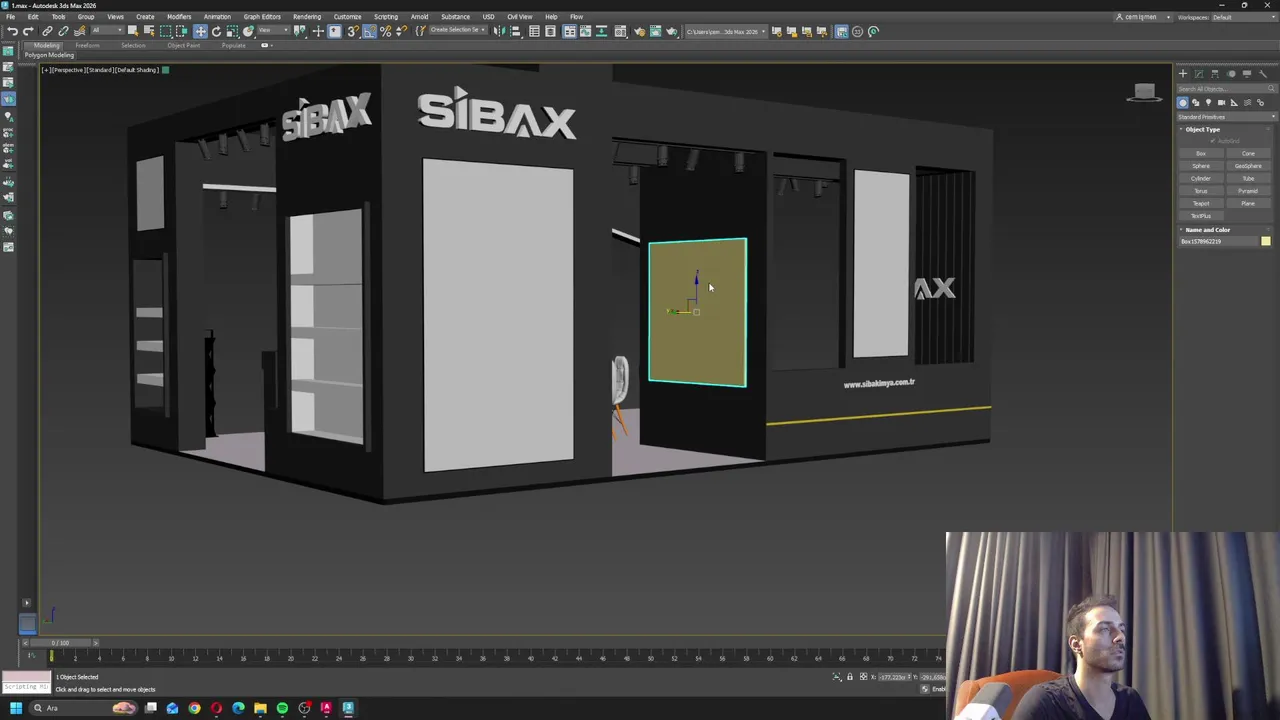1280x720 pixels.
Task: Select the Cameras category icon
Action: [1221, 102]
